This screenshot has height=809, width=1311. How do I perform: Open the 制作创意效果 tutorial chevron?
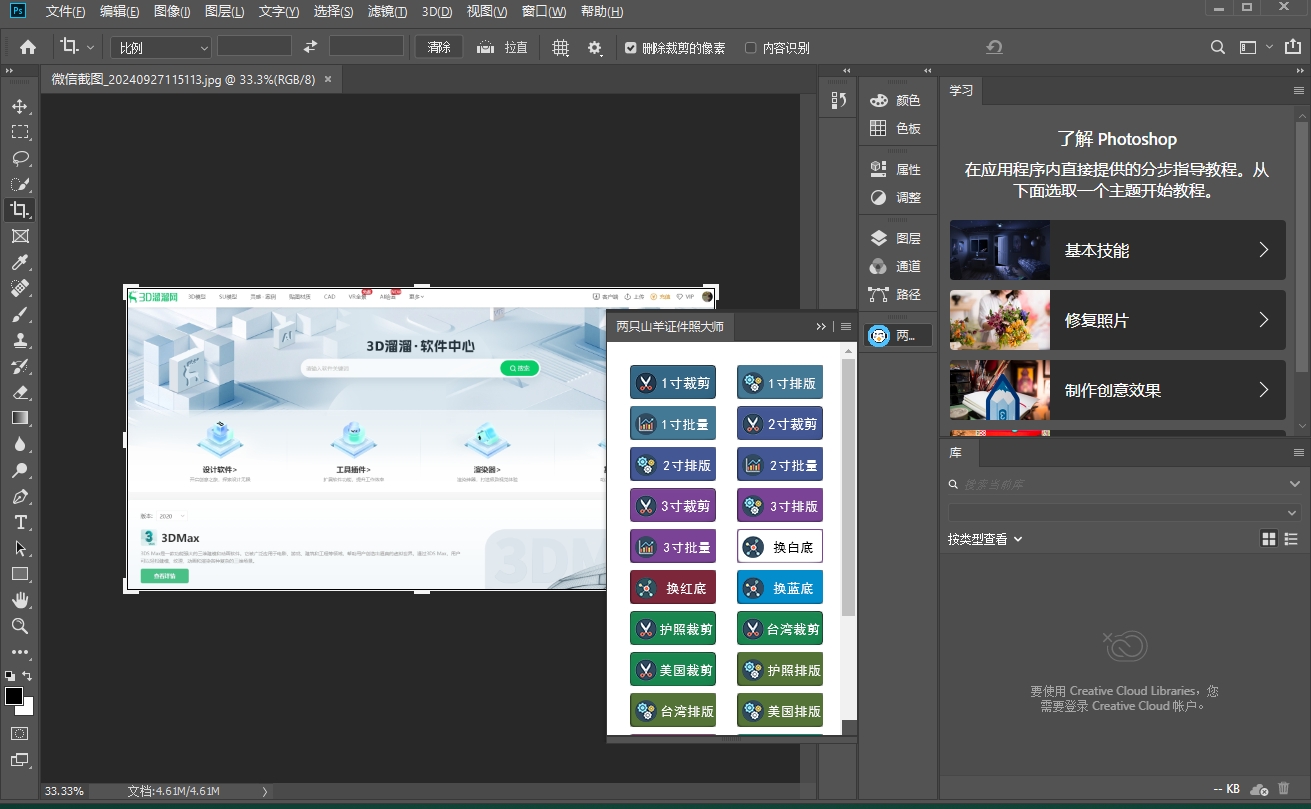[x=1264, y=390]
